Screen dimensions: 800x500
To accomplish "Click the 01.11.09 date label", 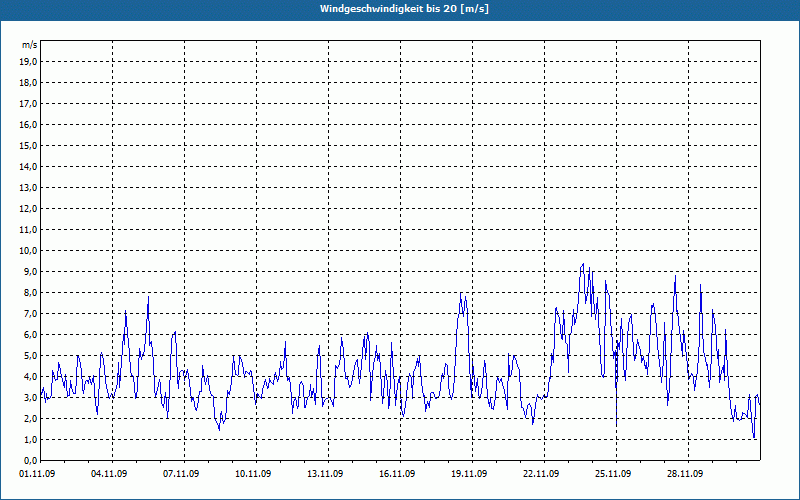I will [x=37, y=474].
